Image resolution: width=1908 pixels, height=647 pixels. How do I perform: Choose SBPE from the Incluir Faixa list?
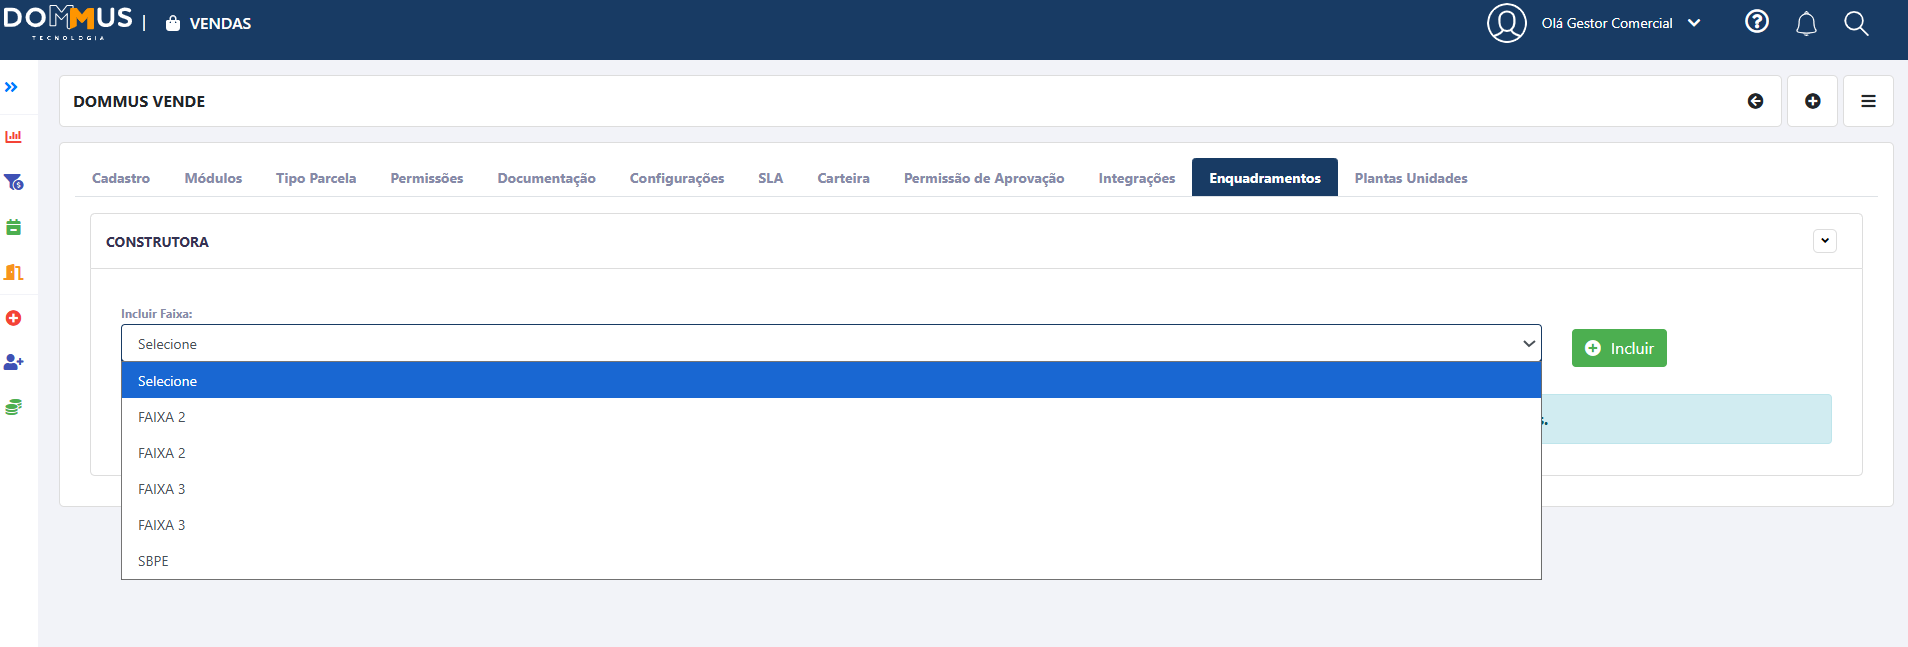[x=153, y=561]
